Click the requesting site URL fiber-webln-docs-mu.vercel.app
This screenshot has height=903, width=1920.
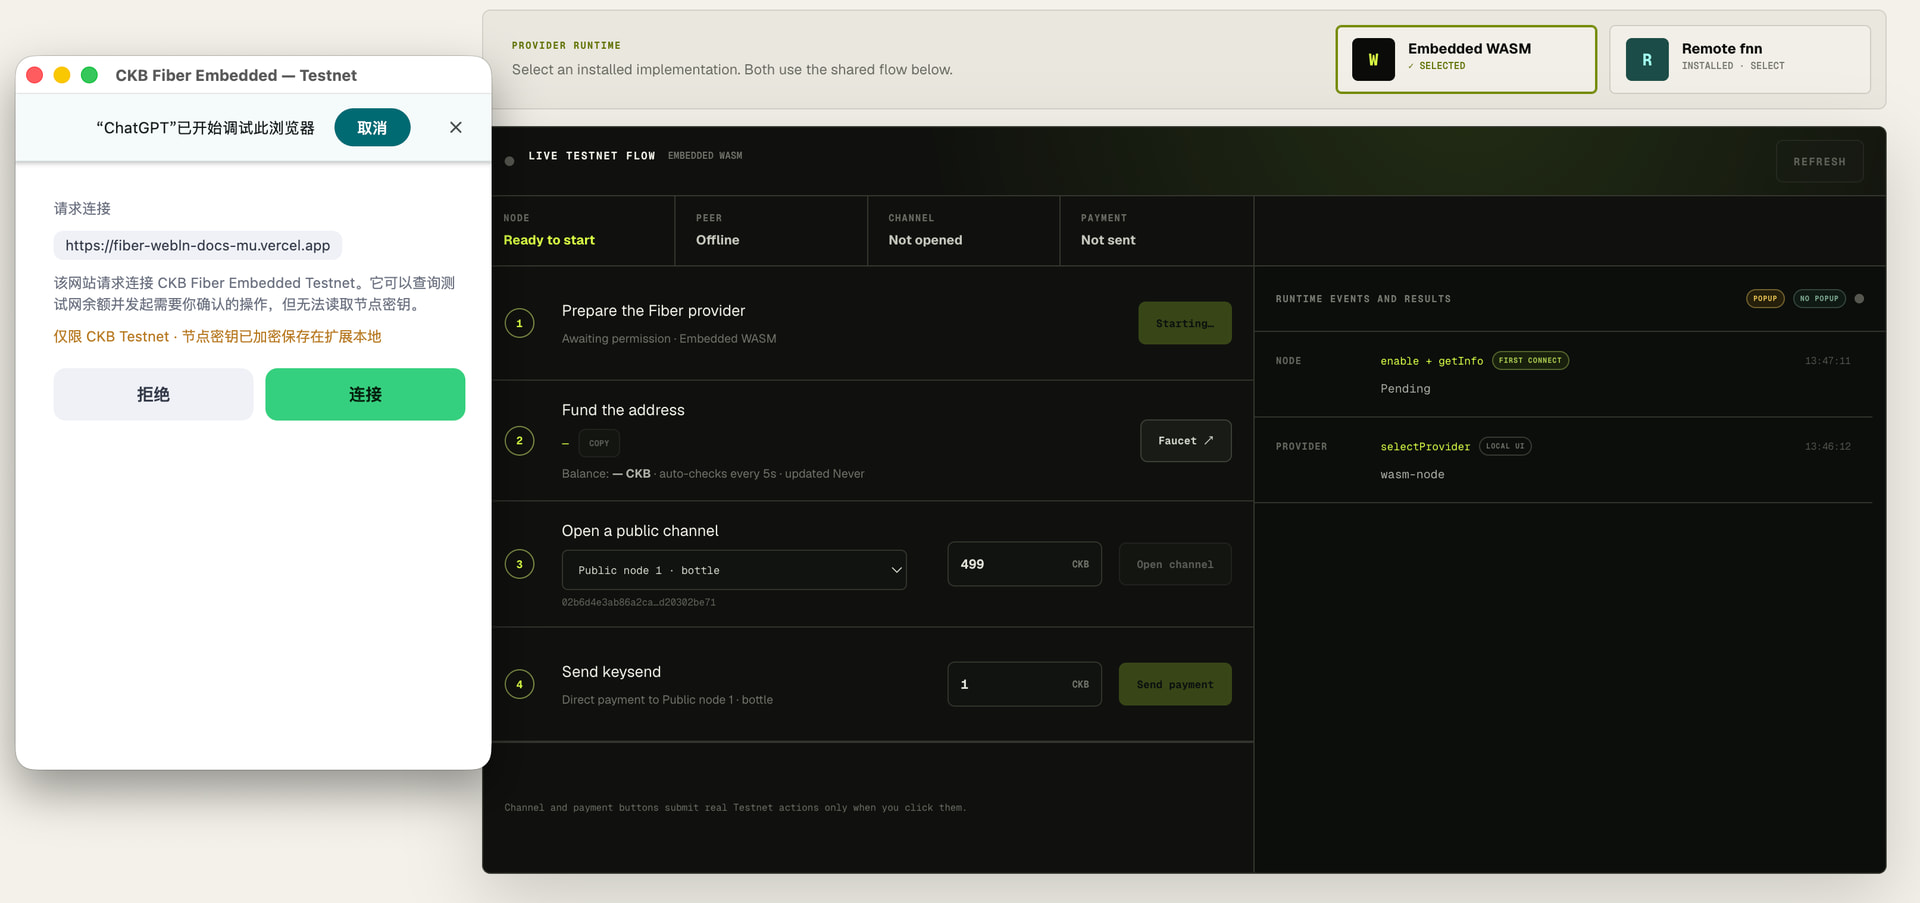198,245
